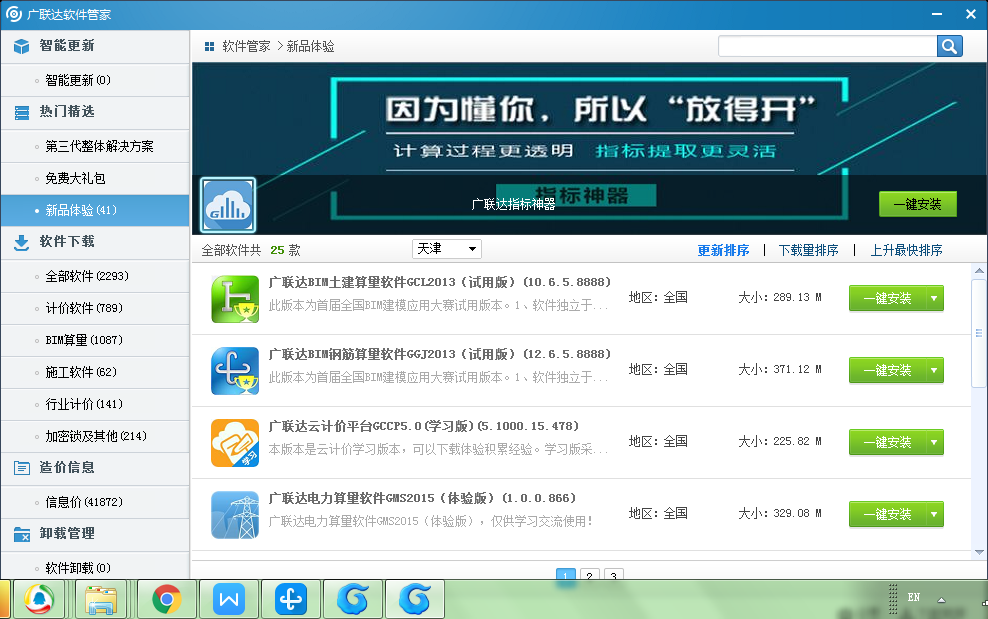Click the 广联达BIM钢筋算量软件GGJ2013 title

point(440,354)
